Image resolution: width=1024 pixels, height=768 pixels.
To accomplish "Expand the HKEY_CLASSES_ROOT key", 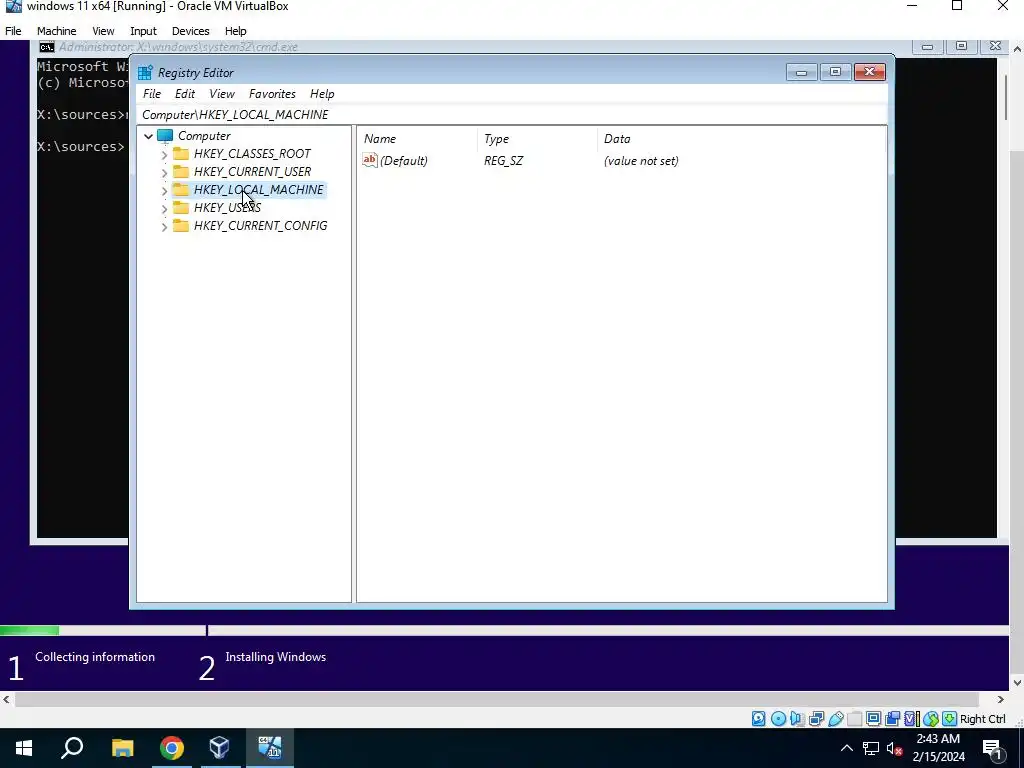I will point(165,155).
